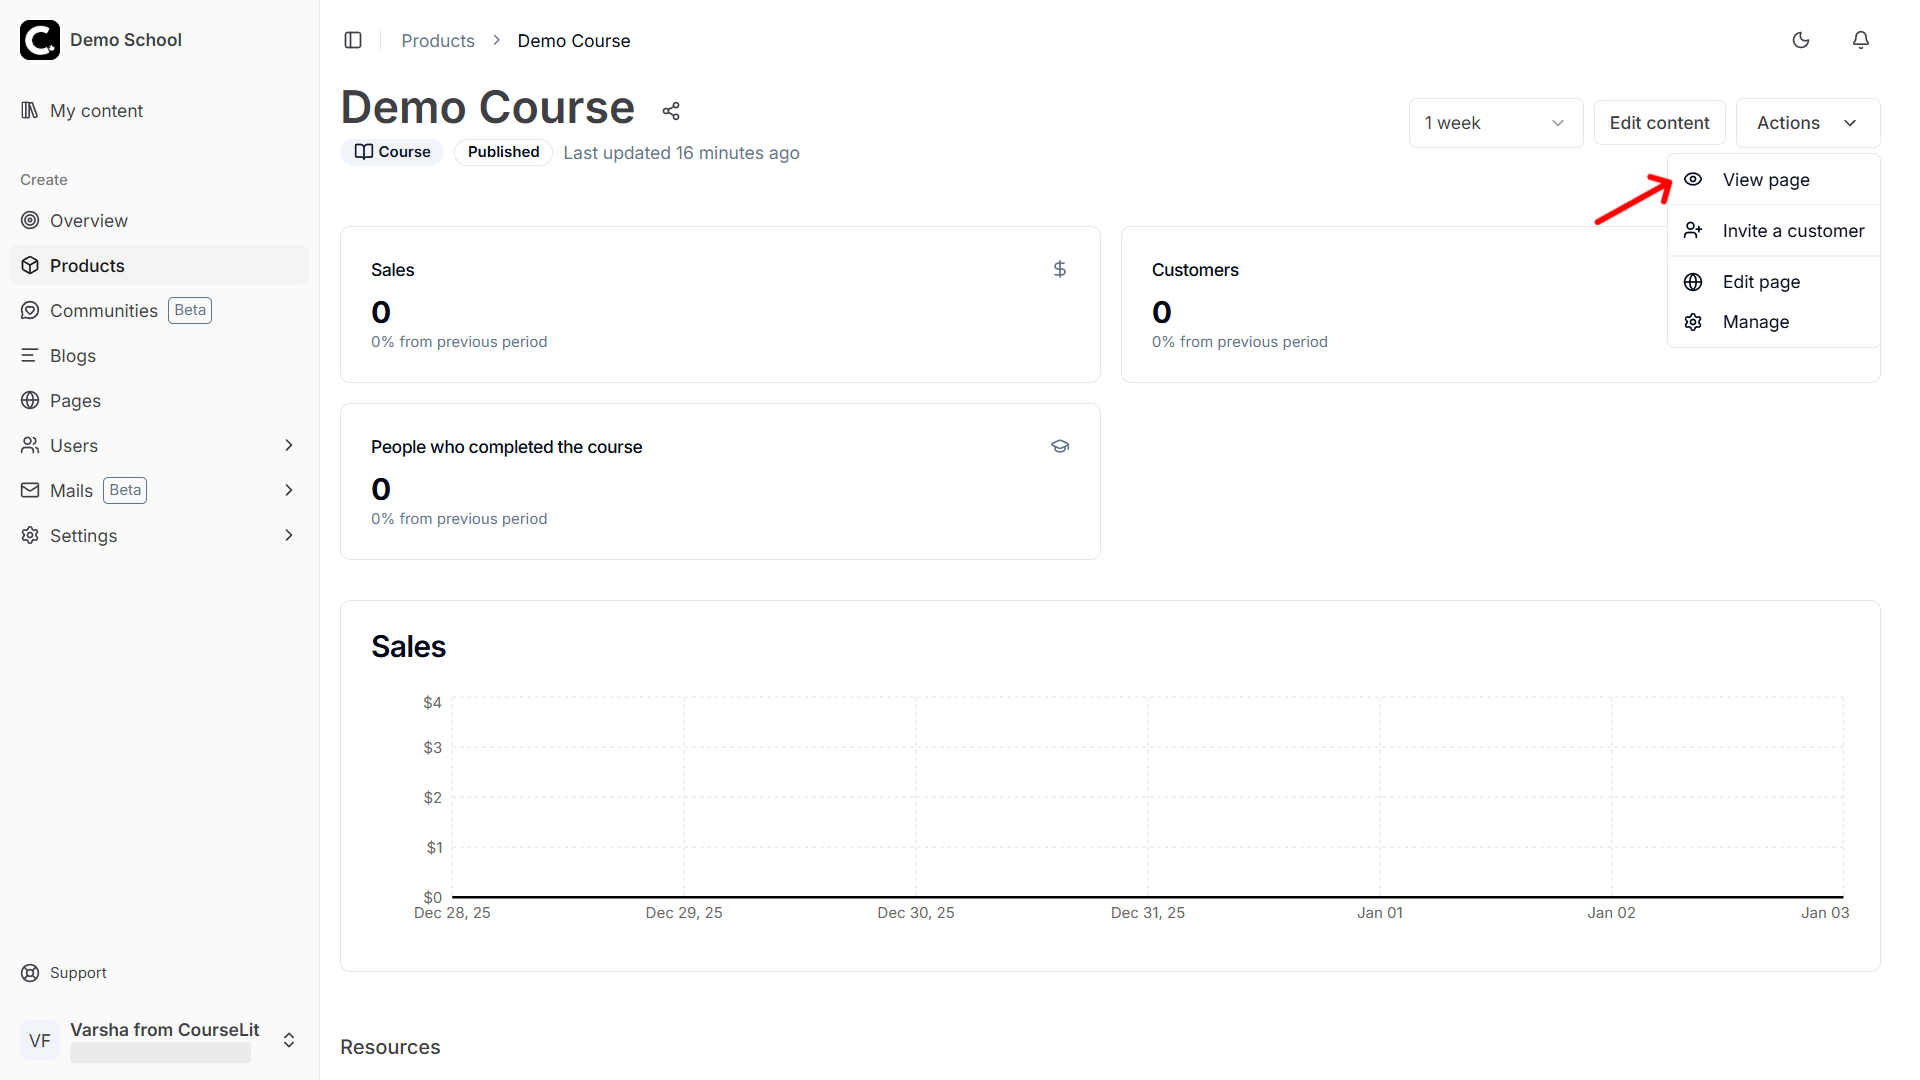
Task: Expand the Settings section chevron
Action: [x=289, y=535]
